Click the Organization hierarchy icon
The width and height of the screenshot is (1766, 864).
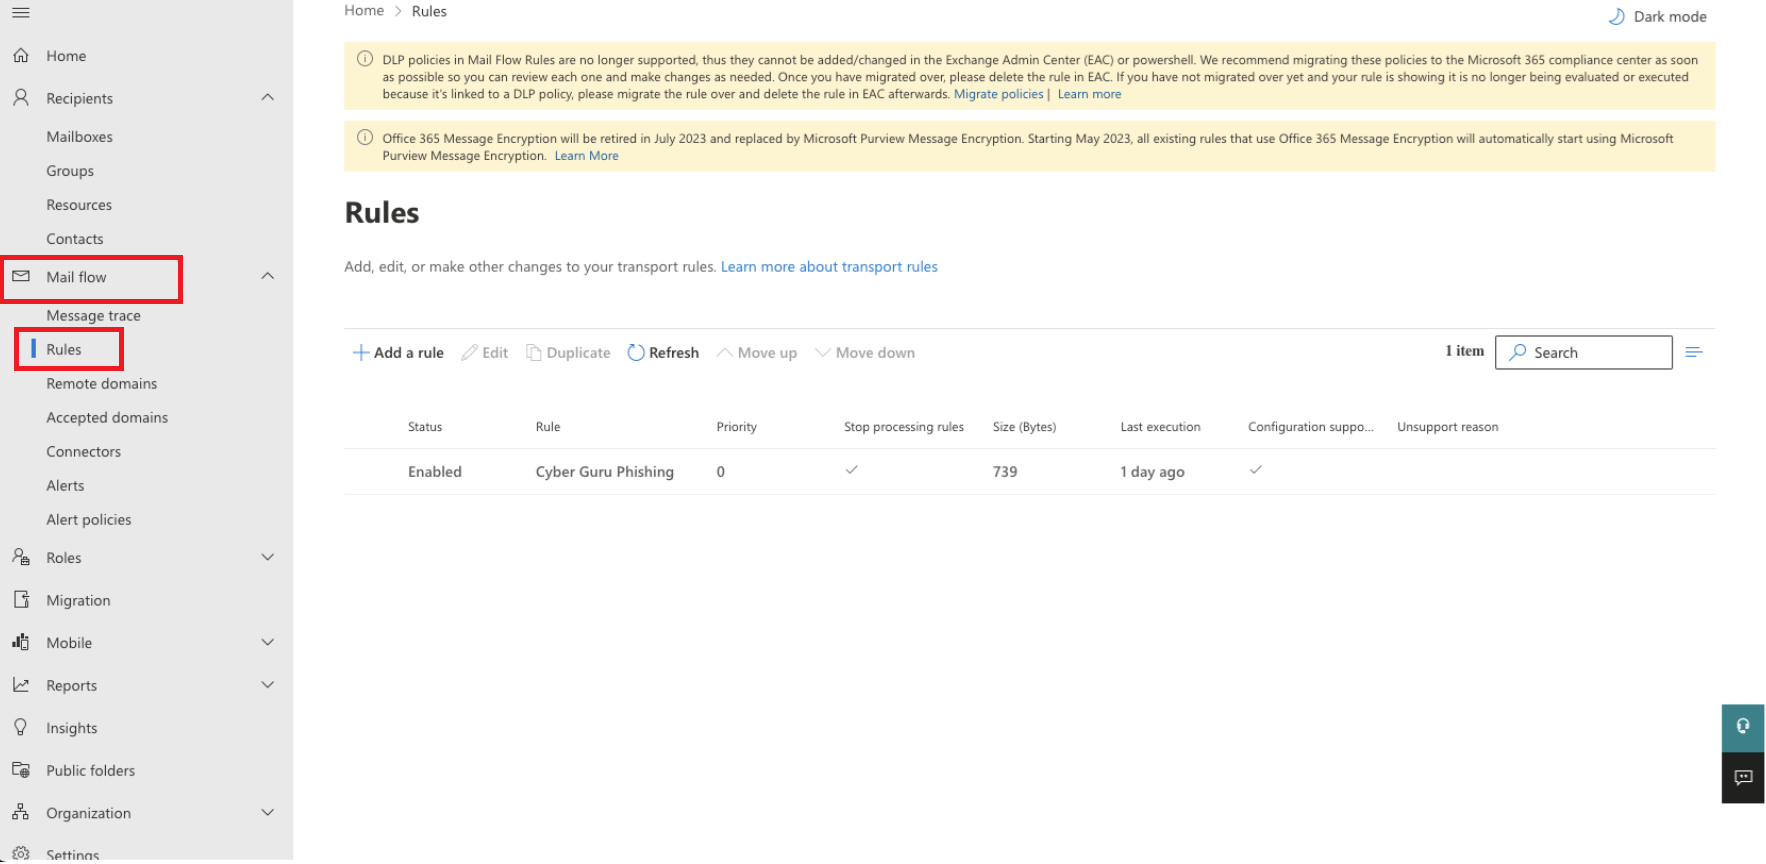(21, 813)
